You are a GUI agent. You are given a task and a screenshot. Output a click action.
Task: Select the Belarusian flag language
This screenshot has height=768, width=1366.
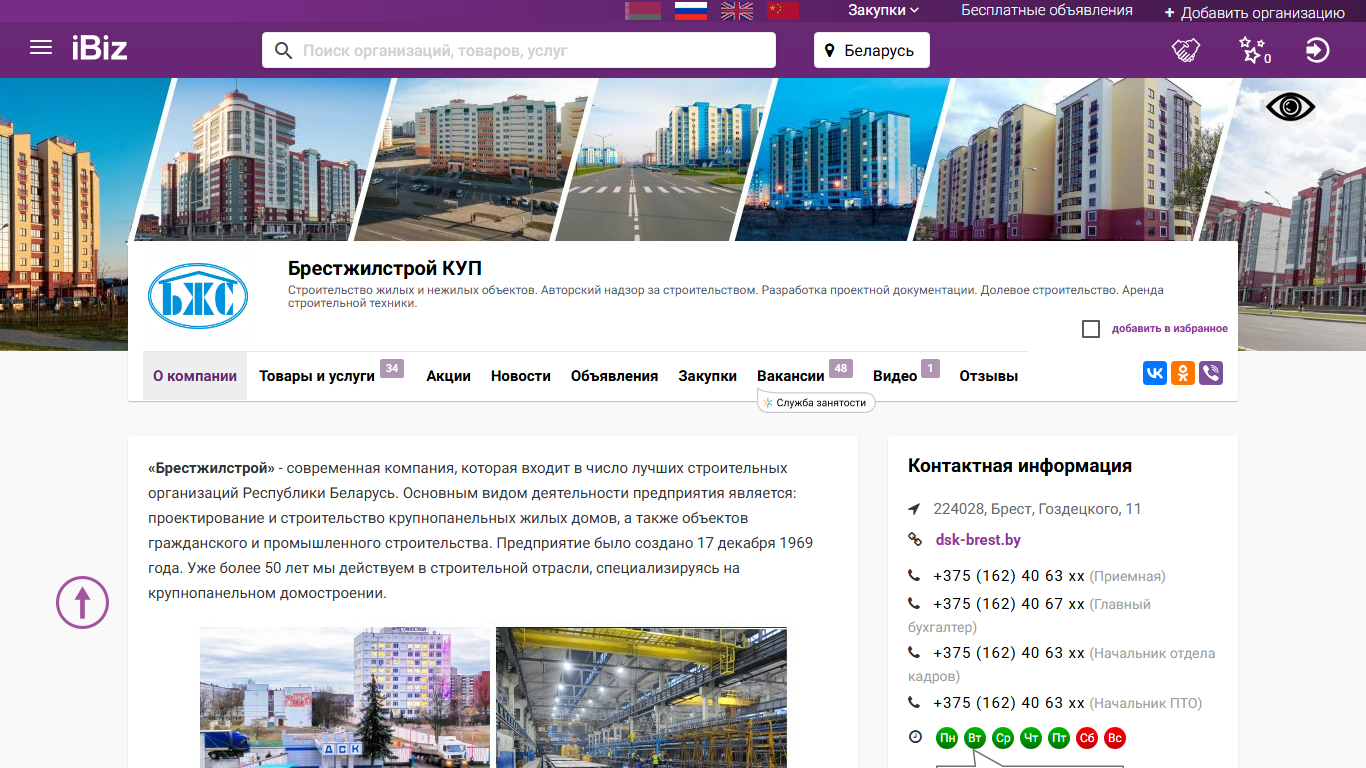tap(643, 11)
